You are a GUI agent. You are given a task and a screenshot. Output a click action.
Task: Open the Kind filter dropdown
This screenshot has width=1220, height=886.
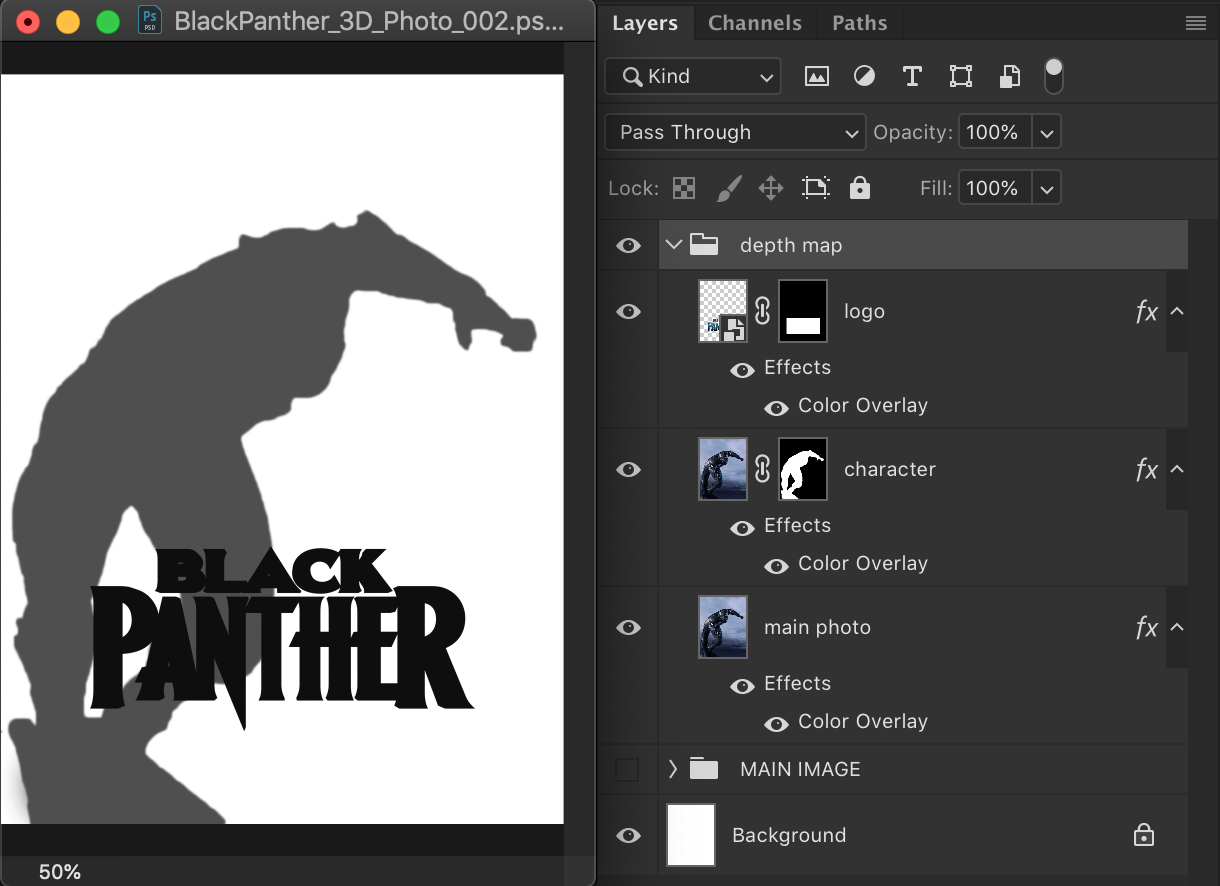693,76
